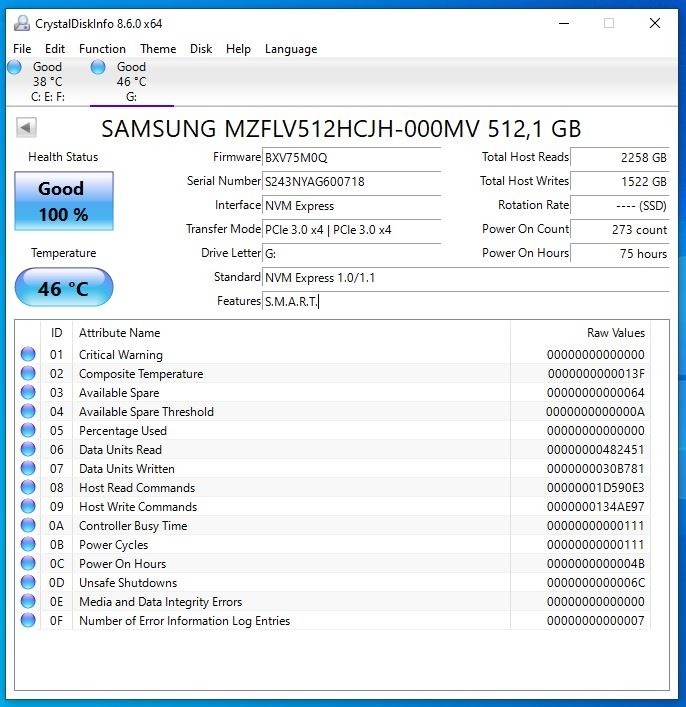The height and width of the screenshot is (707, 686).
Task: Click the status icon for Media and Data Integrity Errors
Action: 28,601
